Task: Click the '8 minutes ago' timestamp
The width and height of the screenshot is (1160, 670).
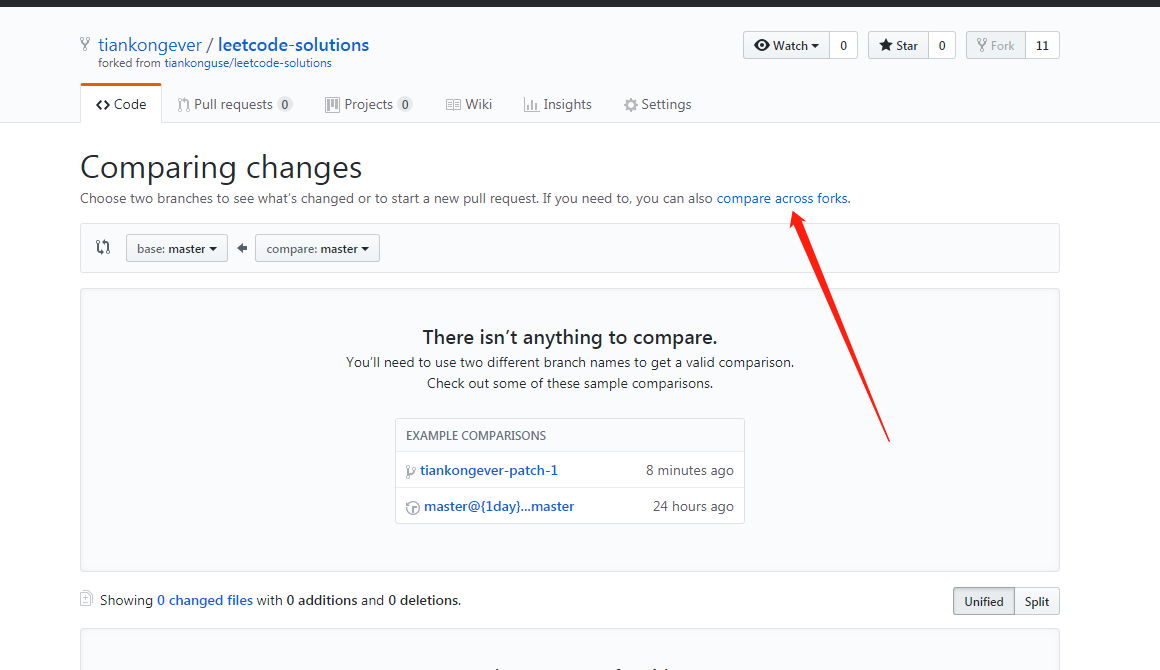Action: [x=689, y=470]
